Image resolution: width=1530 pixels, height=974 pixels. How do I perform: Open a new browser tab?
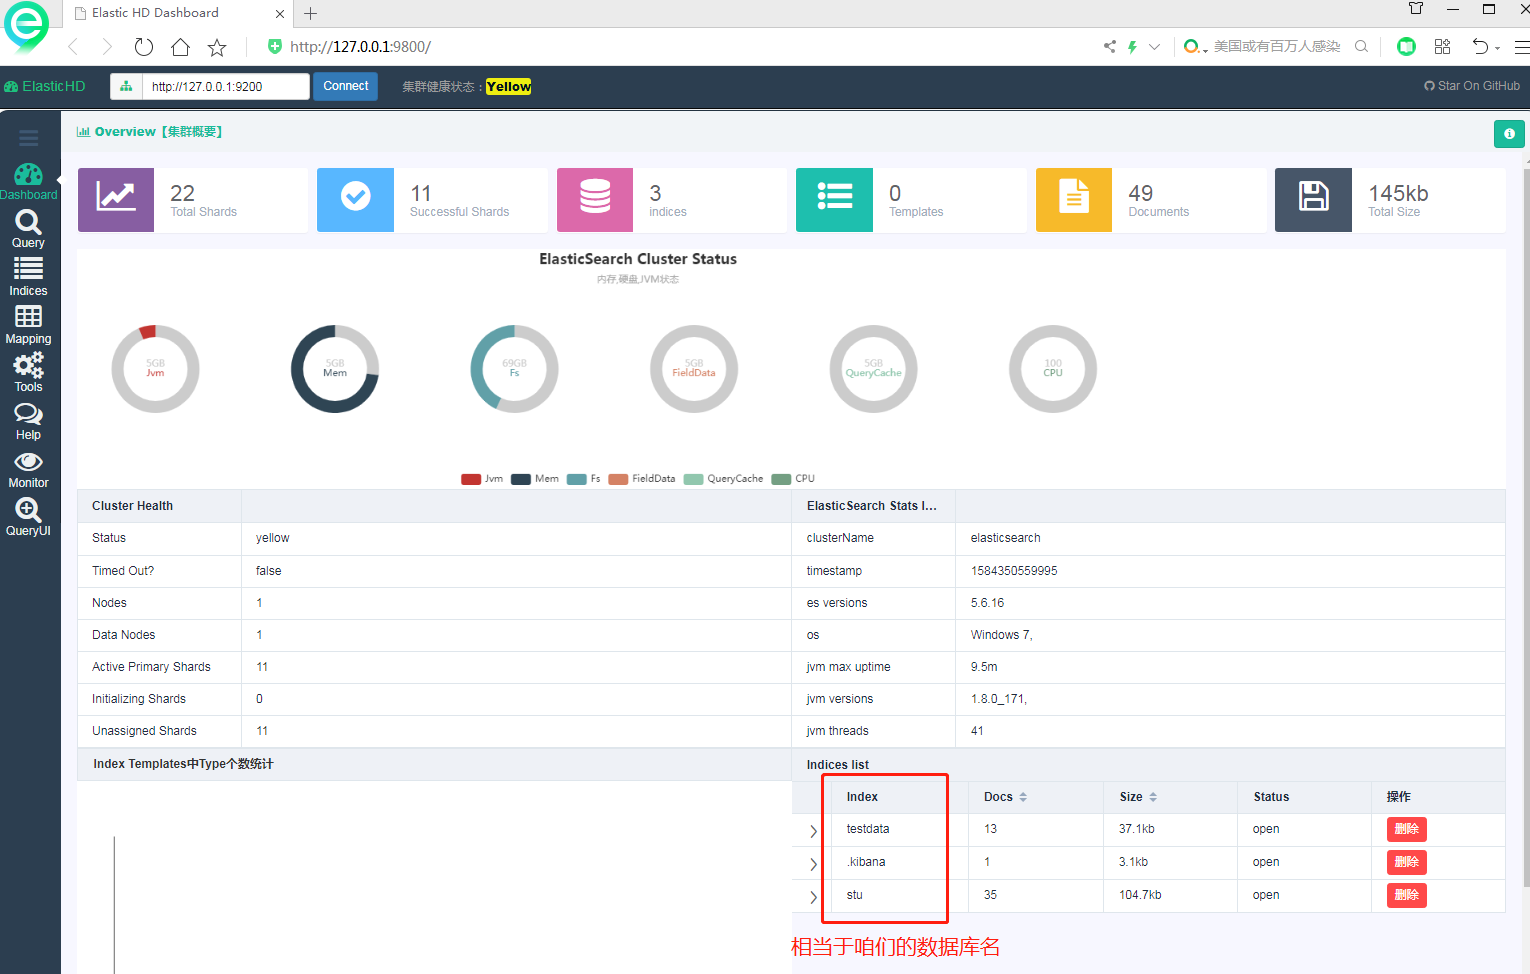click(311, 13)
